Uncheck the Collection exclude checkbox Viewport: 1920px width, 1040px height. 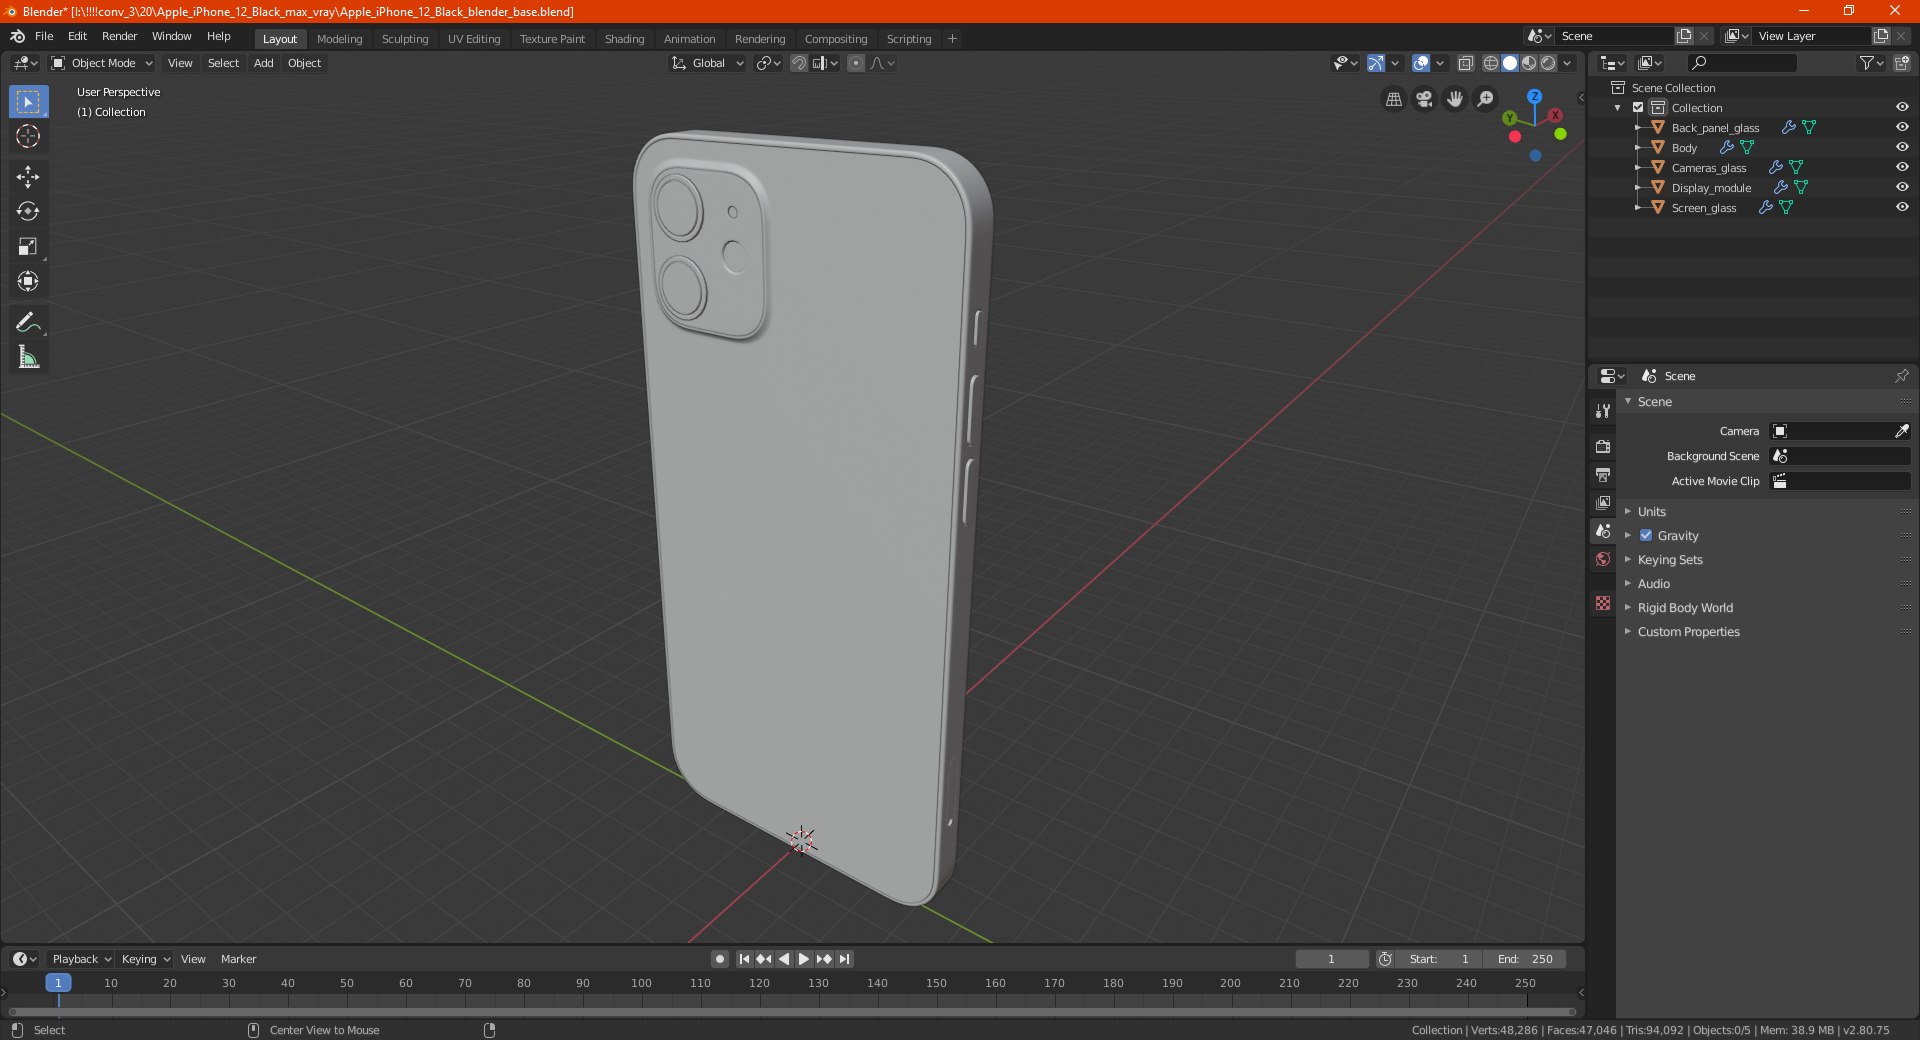click(1638, 107)
